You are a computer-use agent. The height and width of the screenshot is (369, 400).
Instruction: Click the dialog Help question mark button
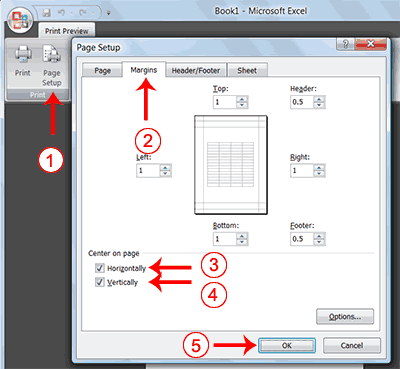[345, 44]
